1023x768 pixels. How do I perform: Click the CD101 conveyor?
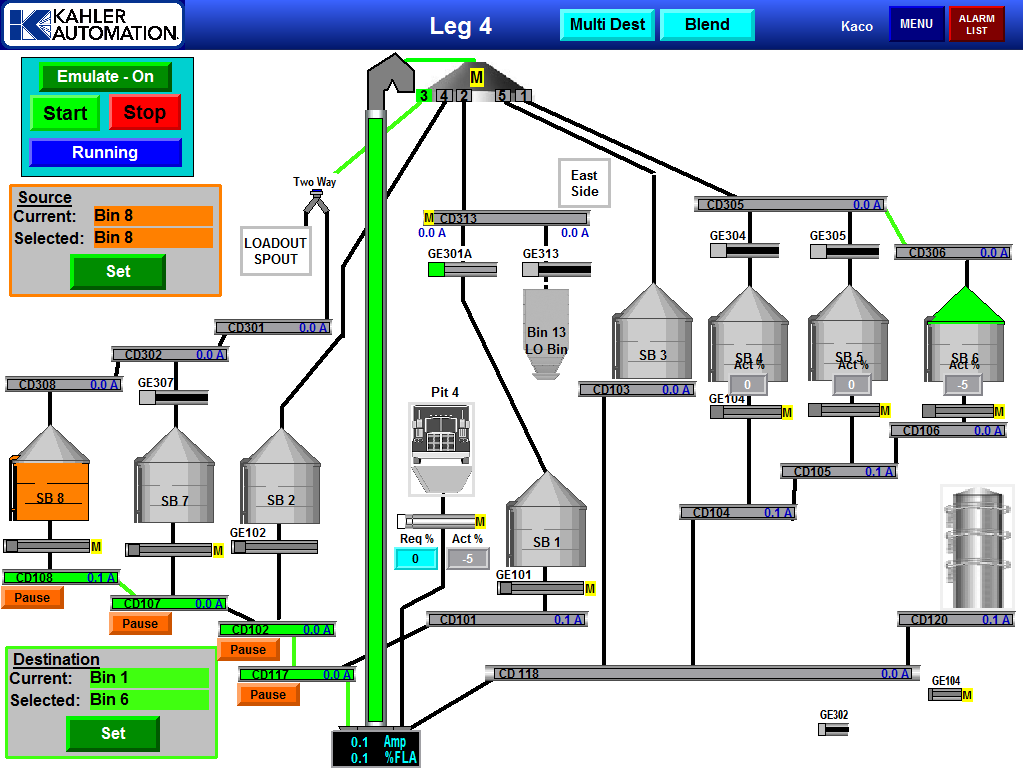pos(508,619)
